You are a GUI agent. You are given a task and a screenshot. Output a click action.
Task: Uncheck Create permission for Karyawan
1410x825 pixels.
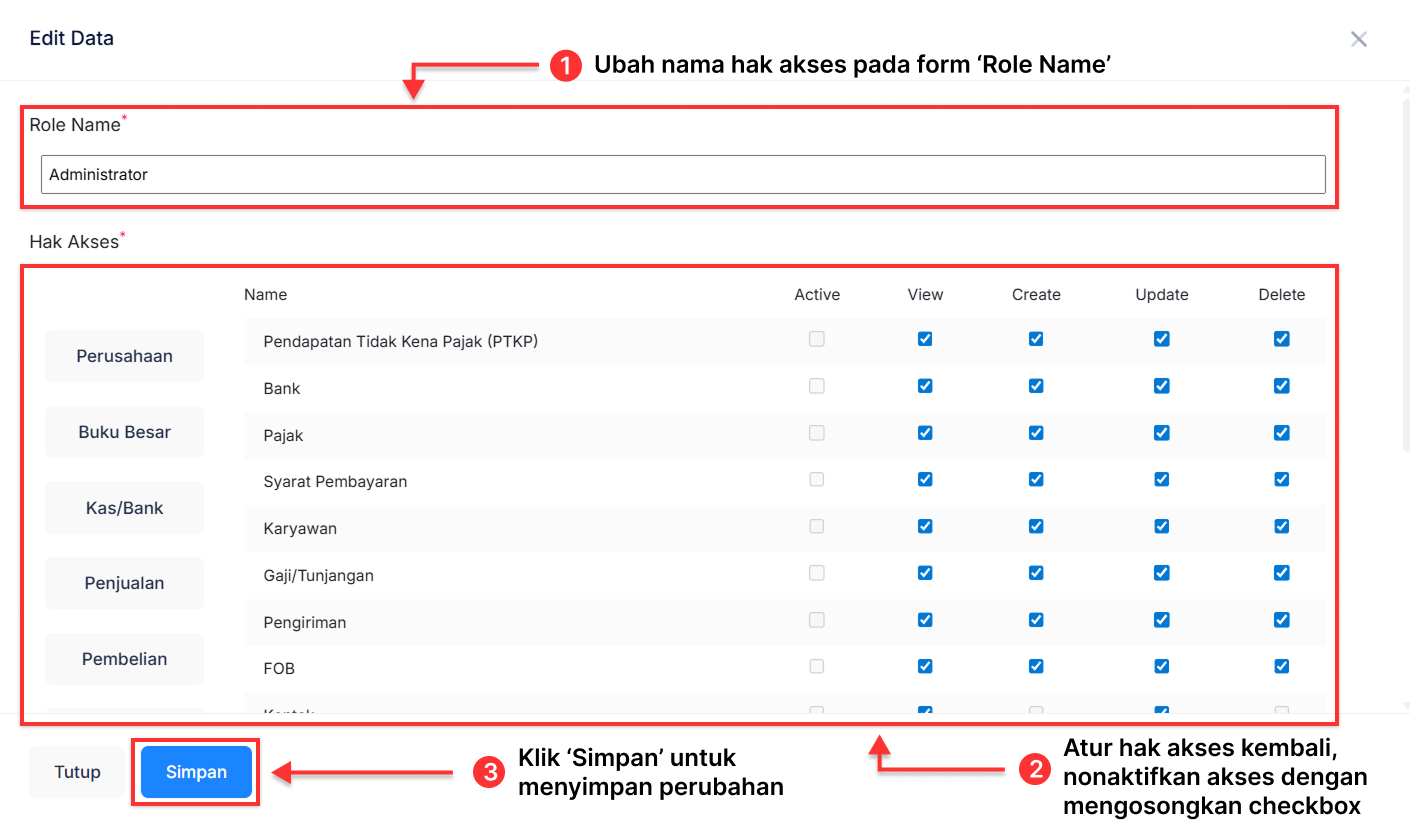click(x=1036, y=526)
